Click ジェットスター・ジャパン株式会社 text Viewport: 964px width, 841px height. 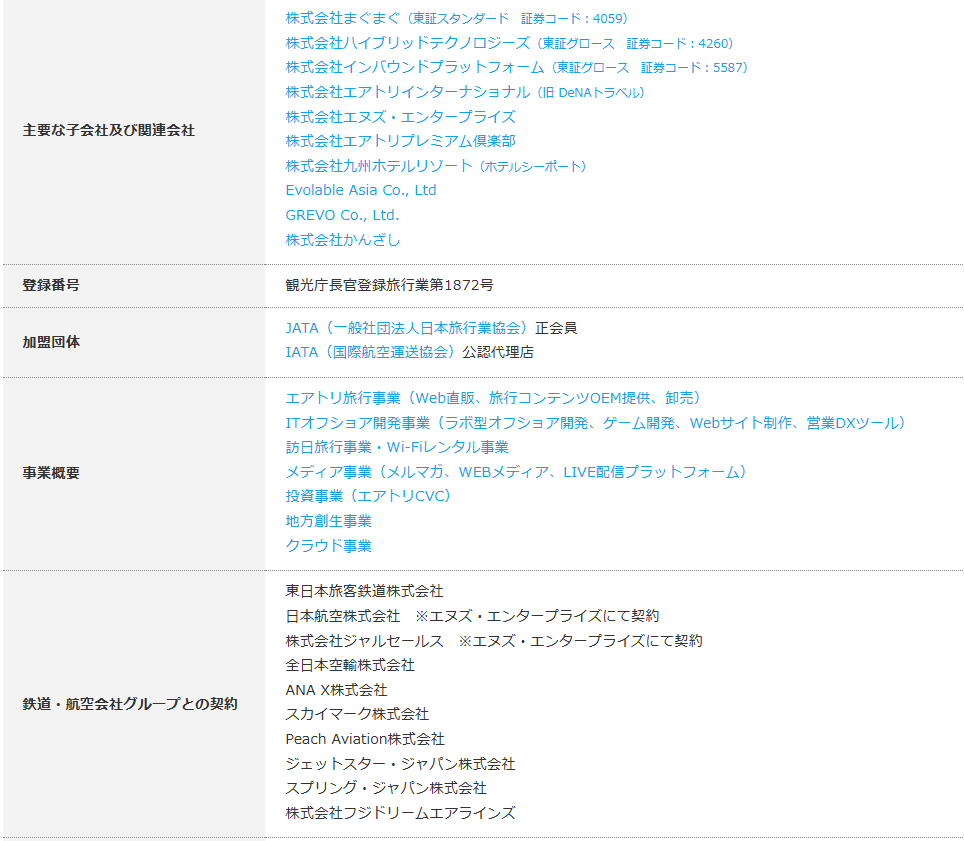401,764
